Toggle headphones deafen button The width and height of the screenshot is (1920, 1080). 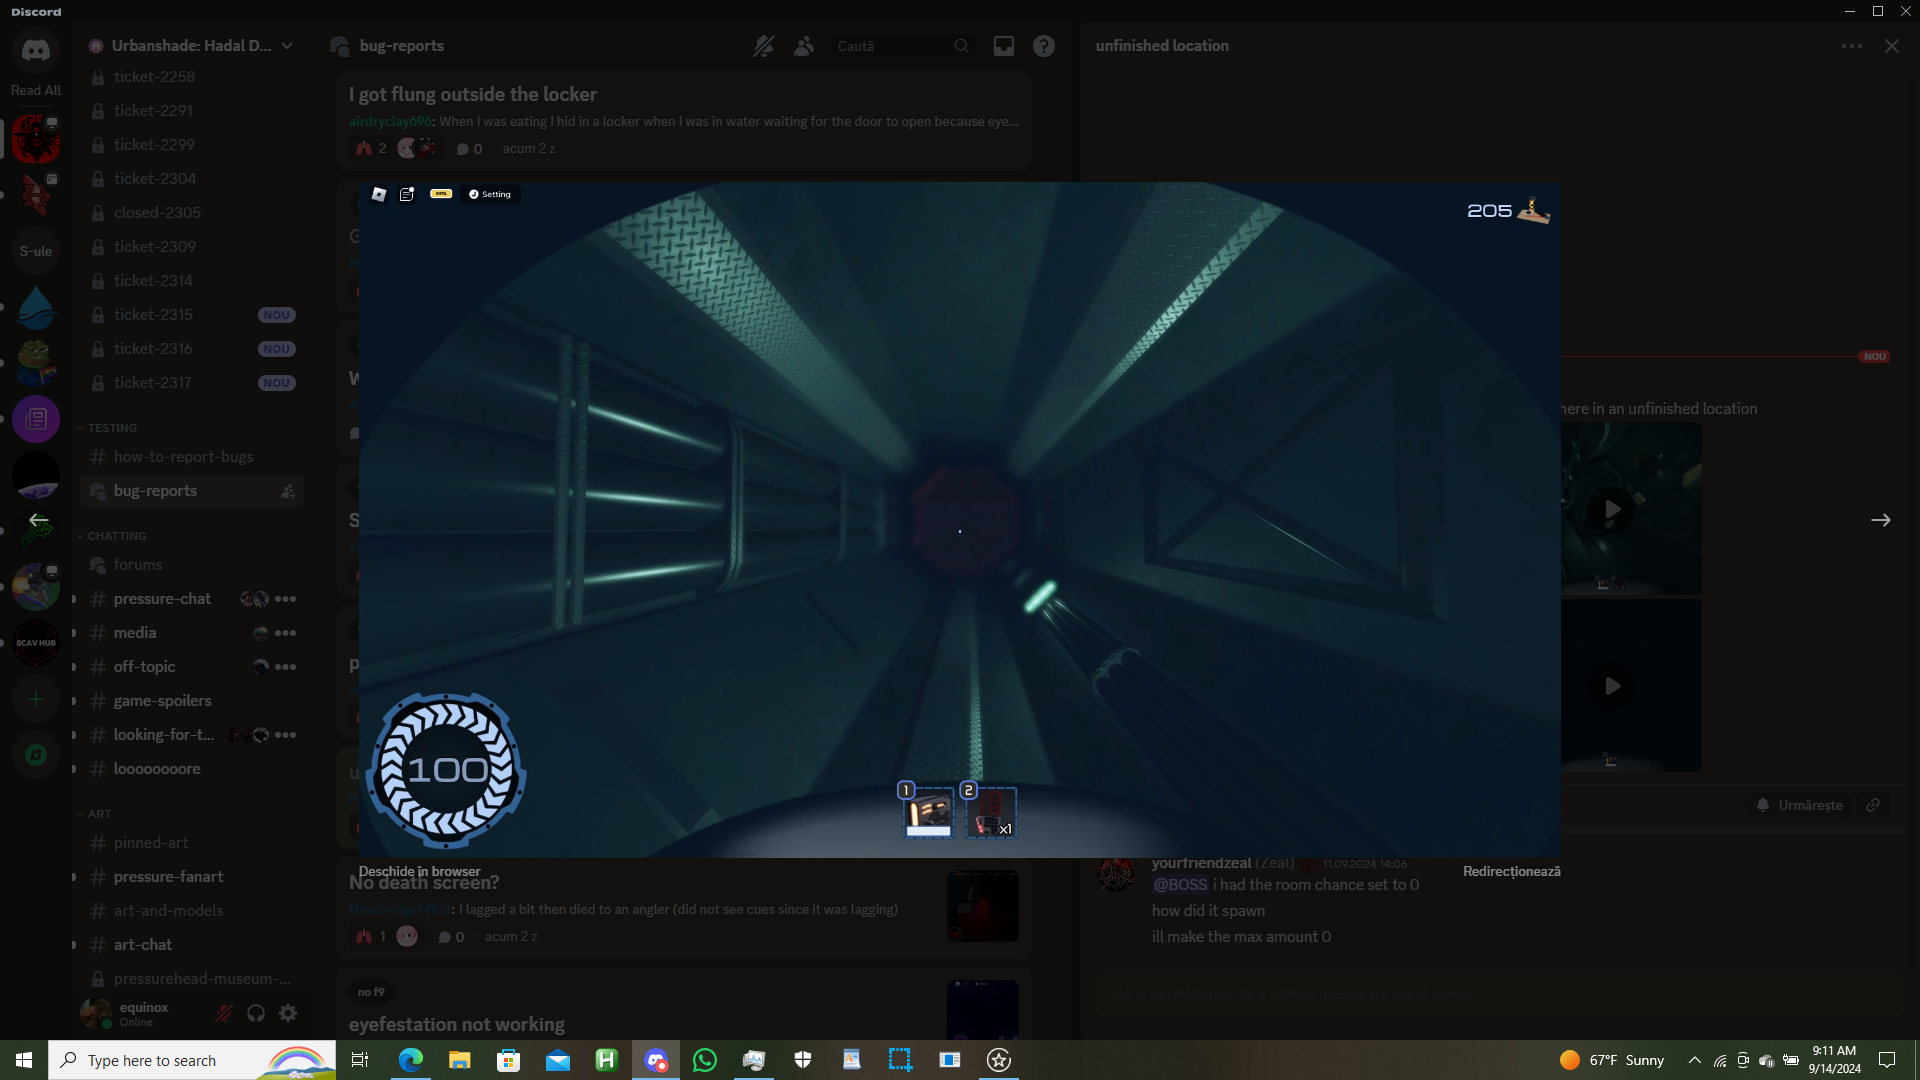256,1013
